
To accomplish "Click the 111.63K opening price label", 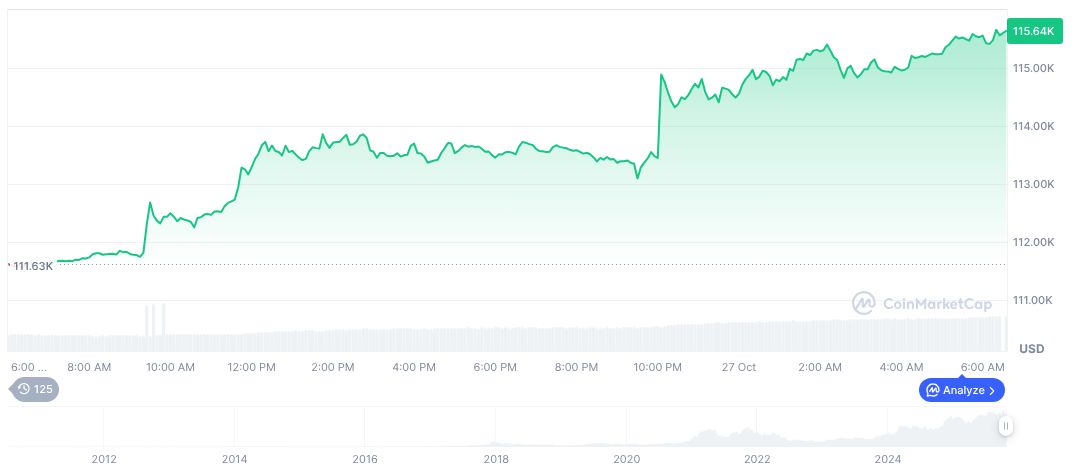I will 32,265.
